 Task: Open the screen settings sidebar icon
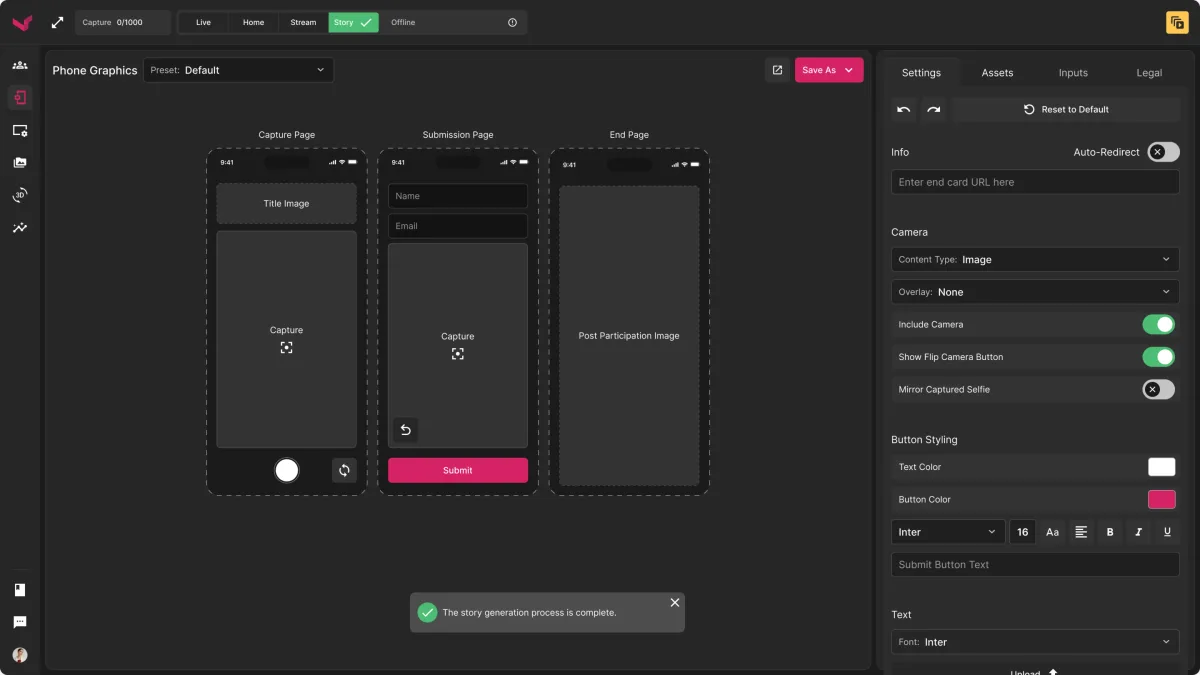(x=20, y=130)
